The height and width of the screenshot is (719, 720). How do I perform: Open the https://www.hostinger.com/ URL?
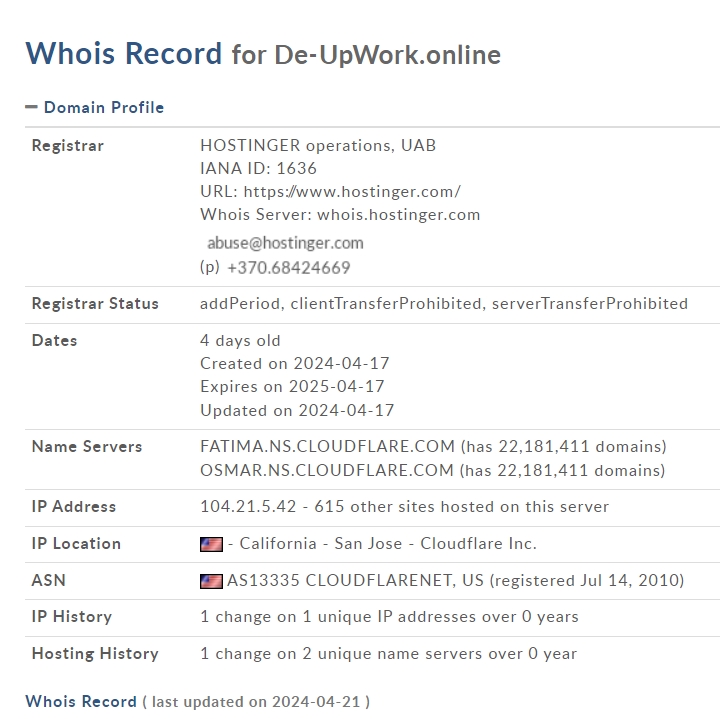352,191
